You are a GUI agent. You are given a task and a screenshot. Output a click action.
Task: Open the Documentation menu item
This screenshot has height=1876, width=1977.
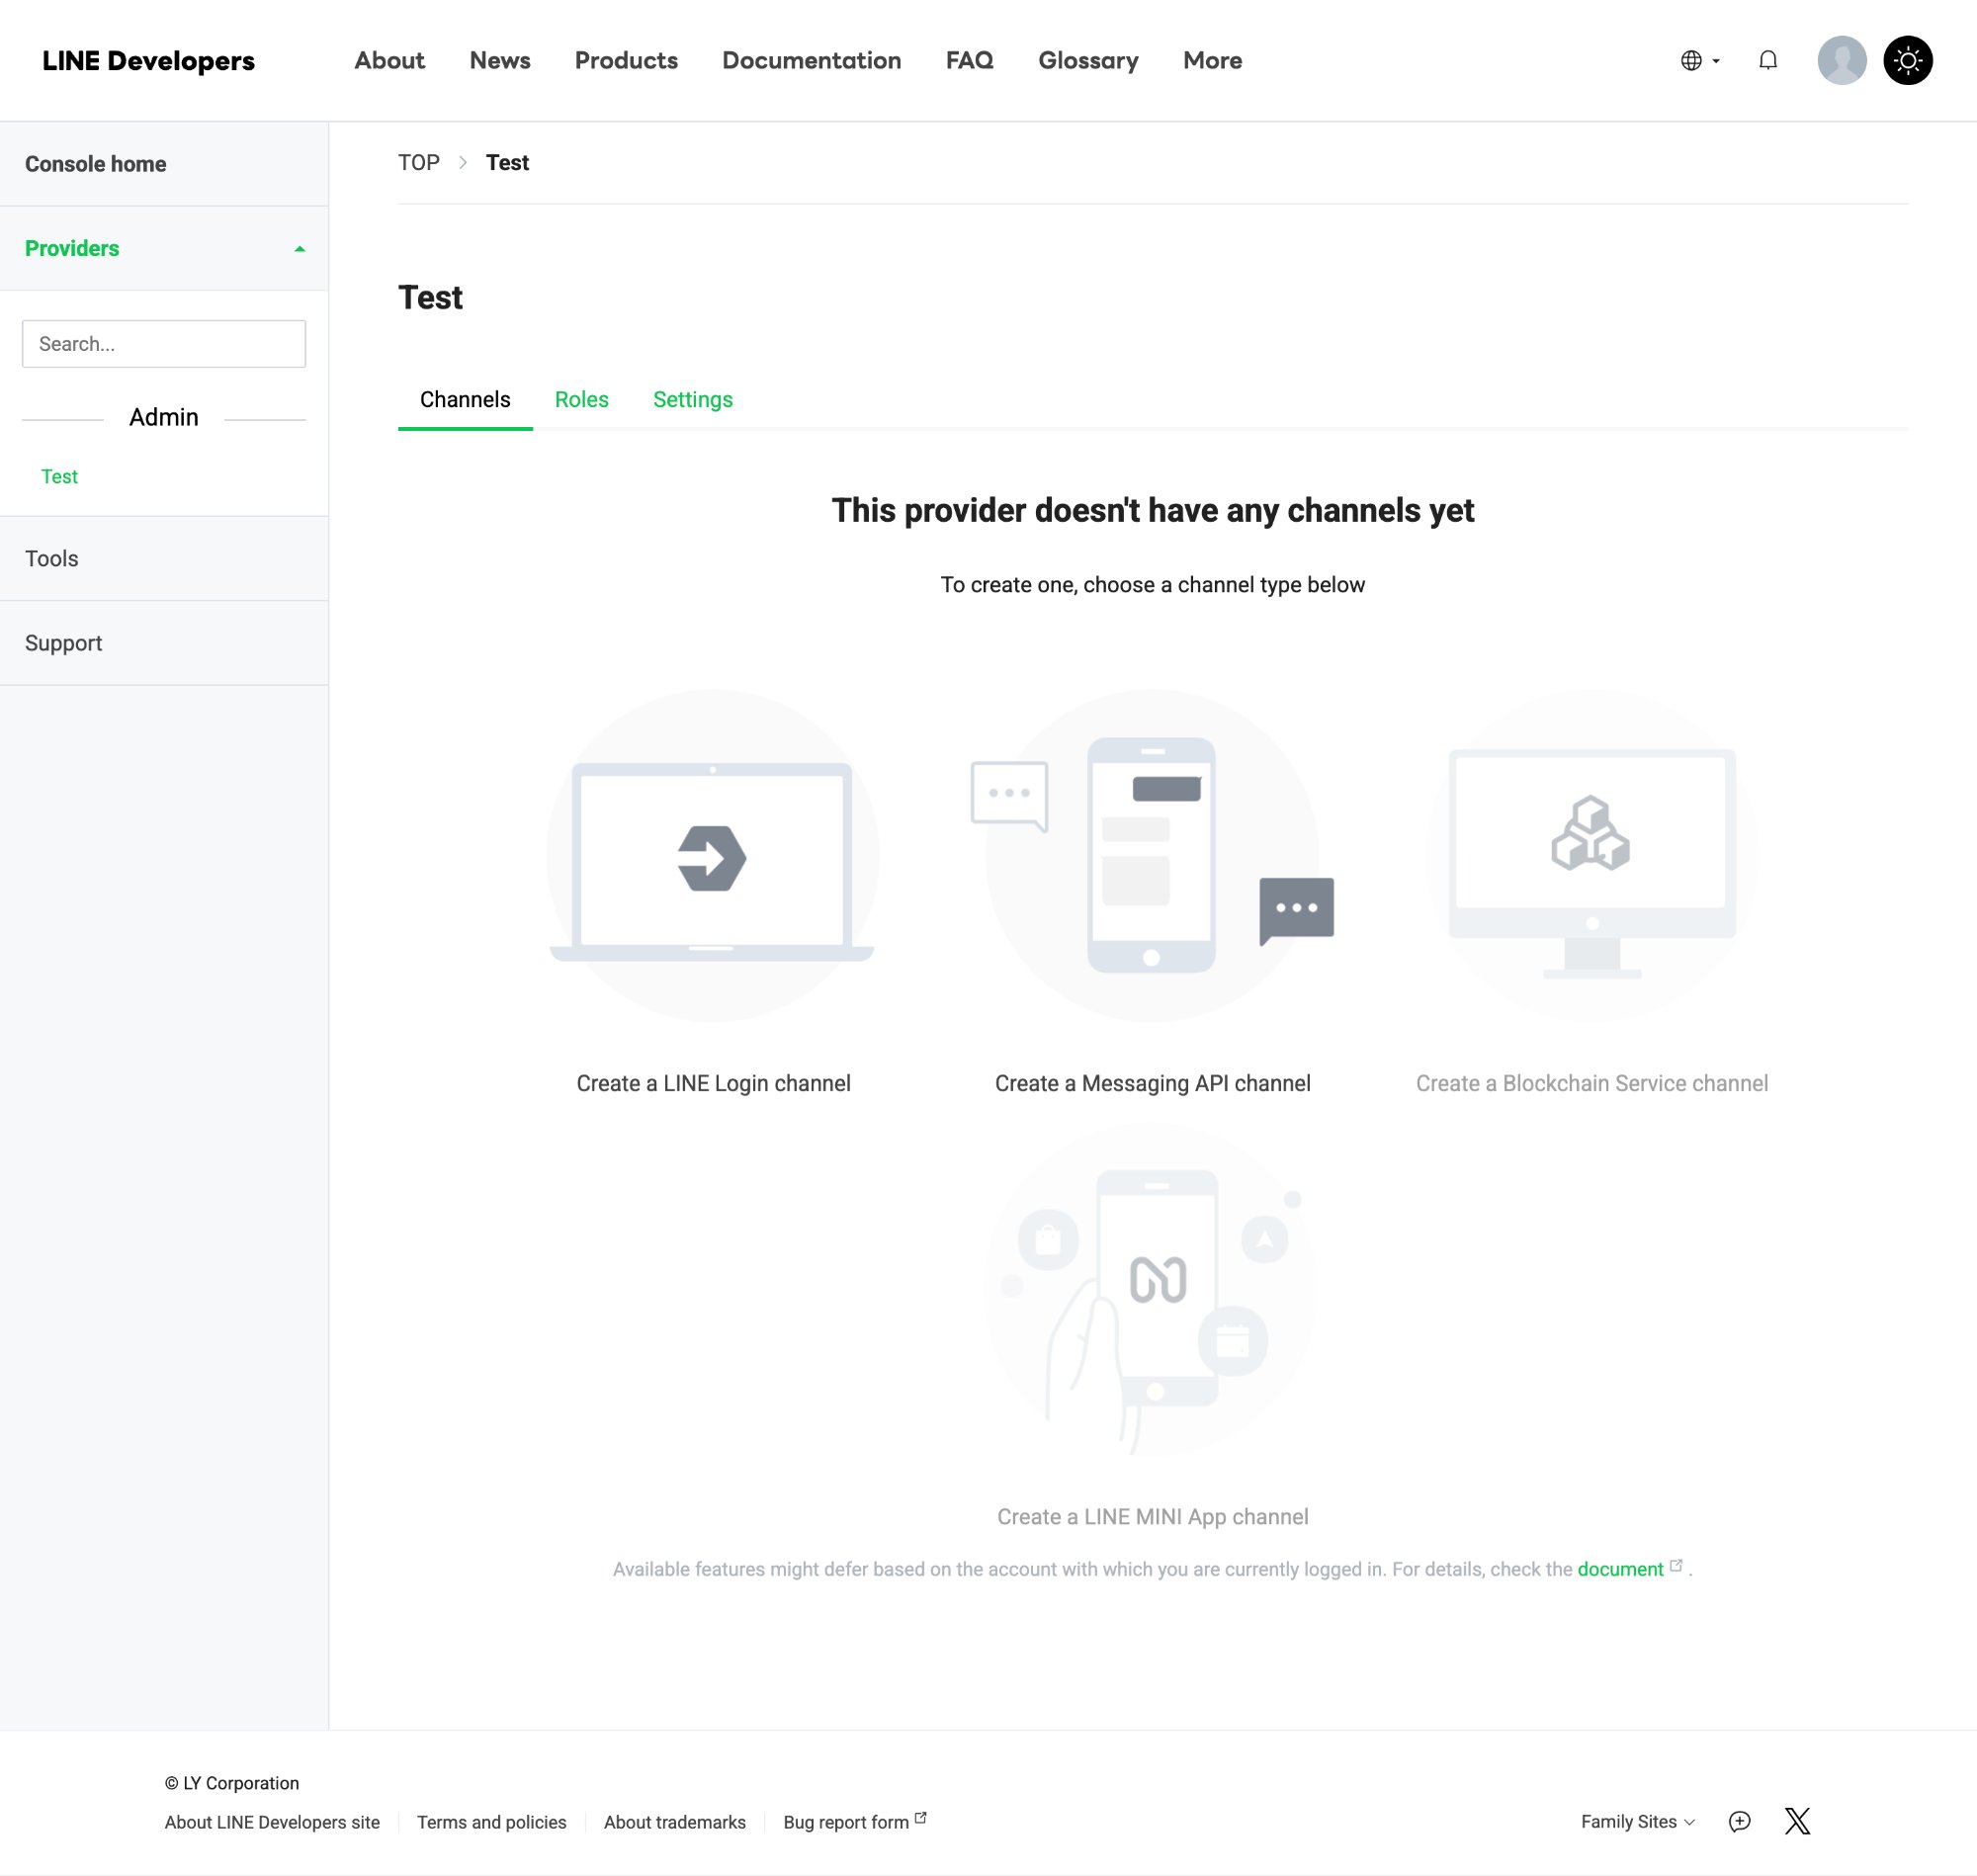(x=811, y=61)
